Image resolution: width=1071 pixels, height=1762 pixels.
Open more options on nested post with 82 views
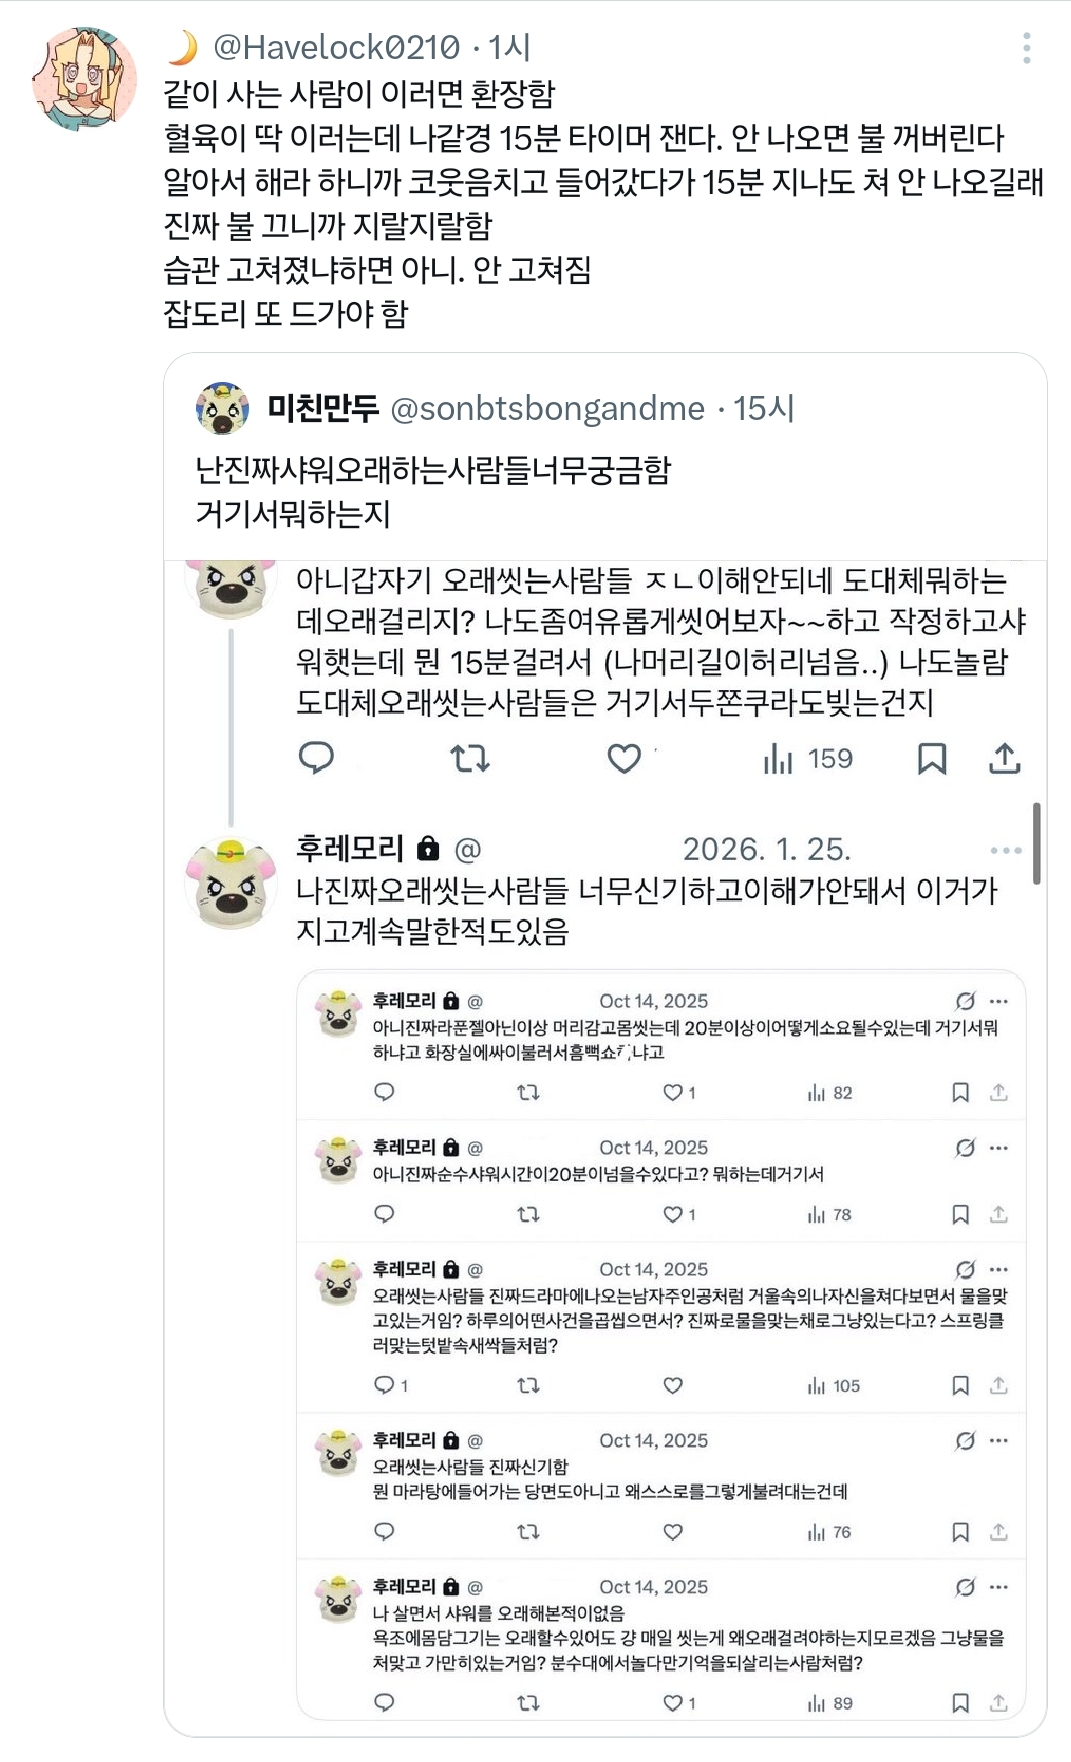pos(999,1001)
